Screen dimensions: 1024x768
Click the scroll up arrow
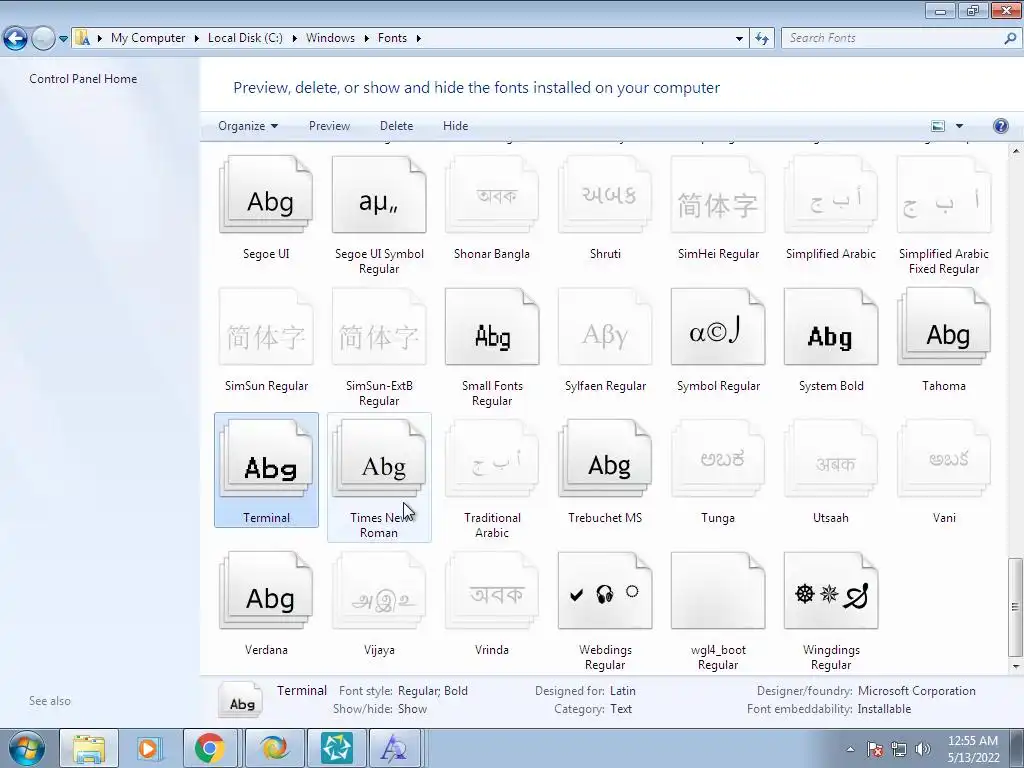point(1015,151)
